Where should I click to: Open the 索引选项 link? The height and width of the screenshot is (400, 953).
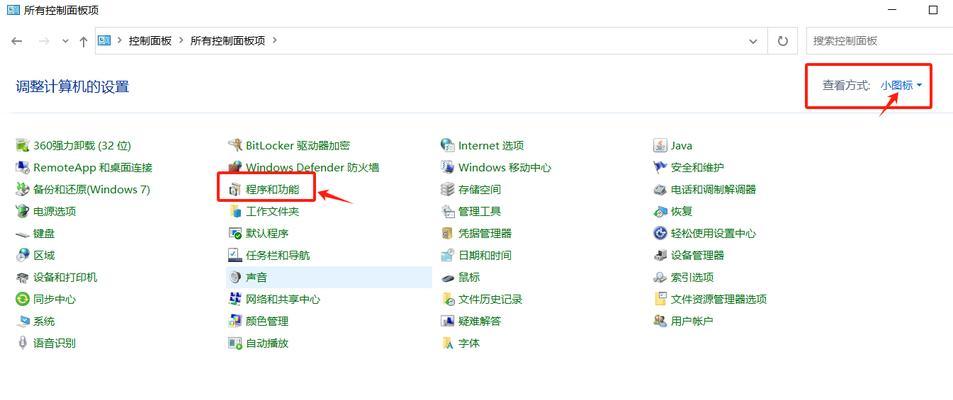(692, 277)
